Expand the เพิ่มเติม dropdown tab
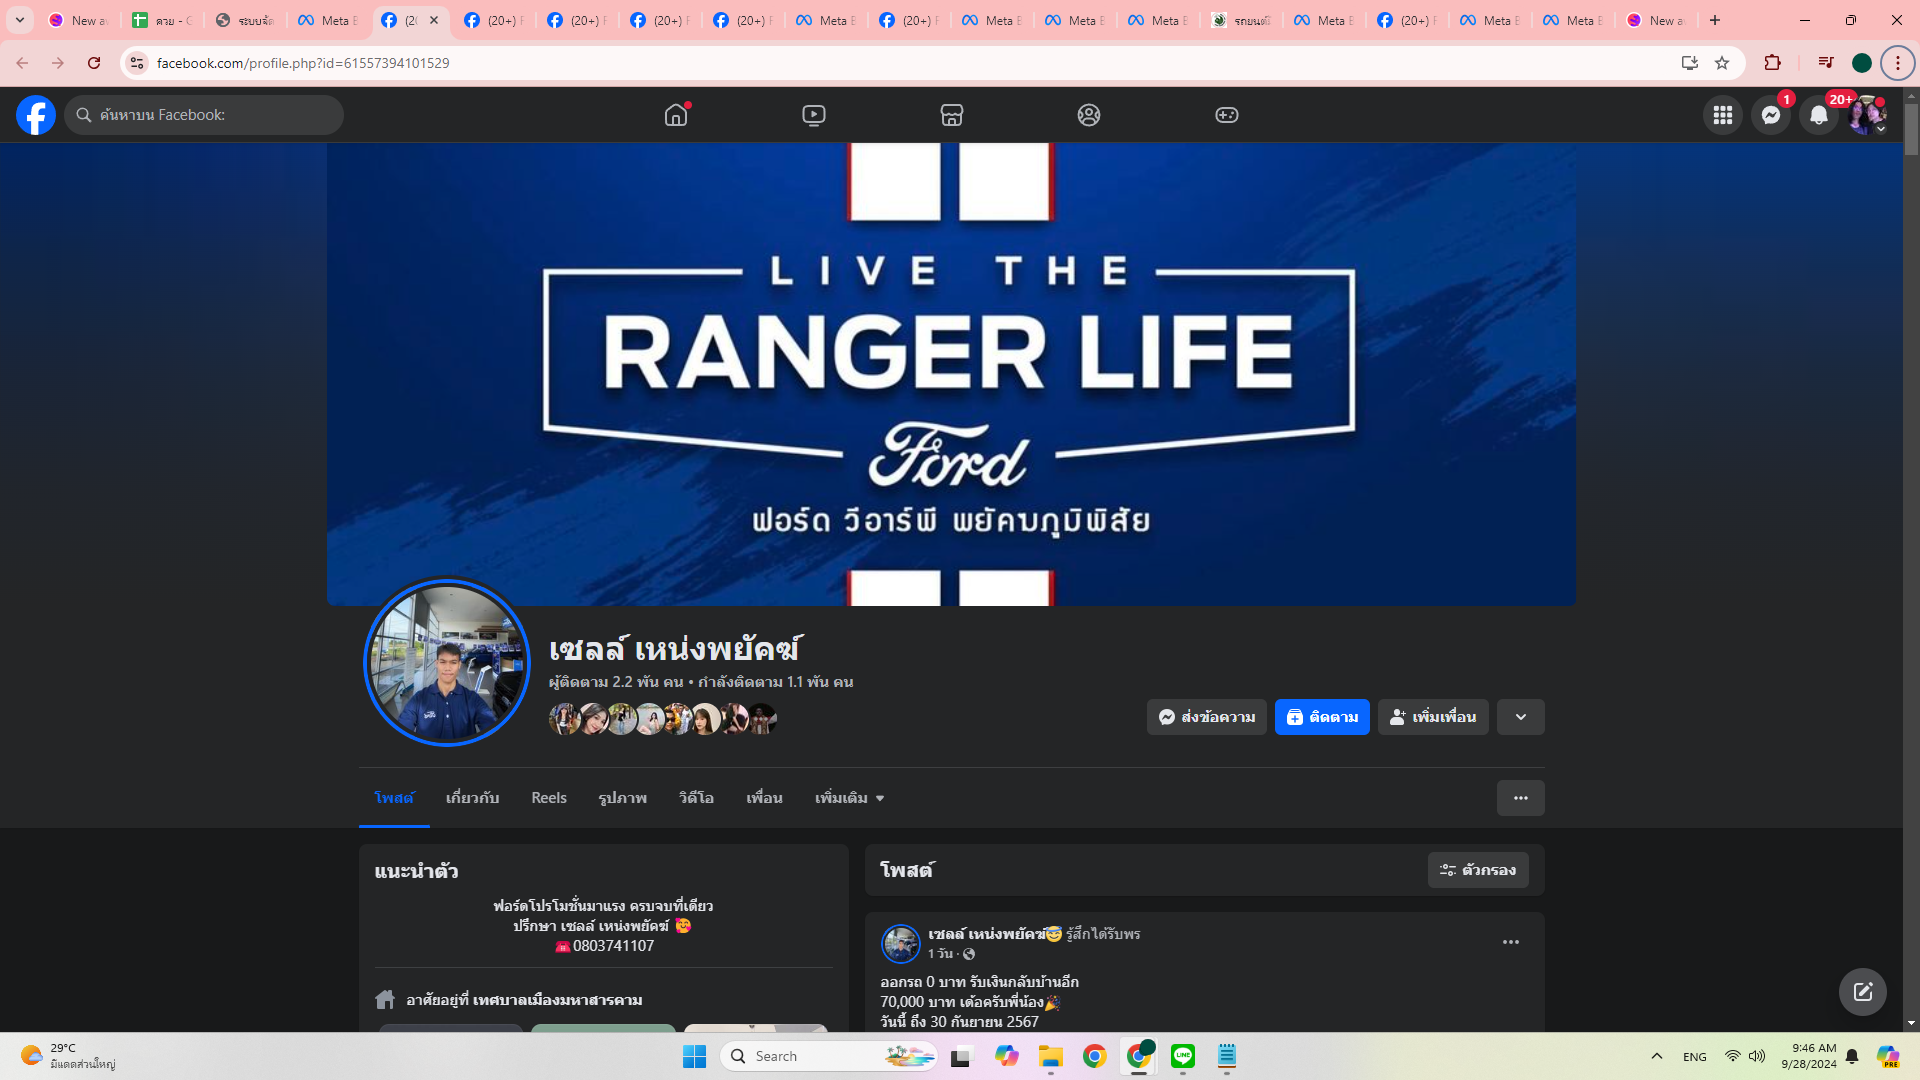Image resolution: width=1920 pixels, height=1080 pixels. click(849, 798)
